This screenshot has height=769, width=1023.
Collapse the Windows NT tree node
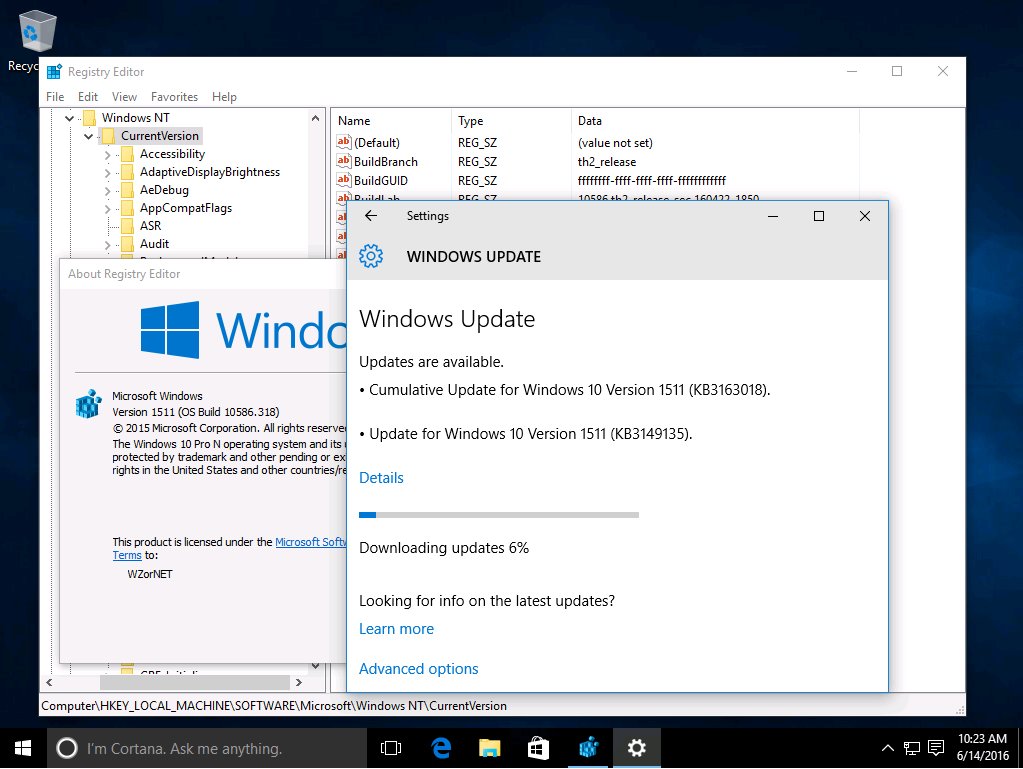coord(69,118)
